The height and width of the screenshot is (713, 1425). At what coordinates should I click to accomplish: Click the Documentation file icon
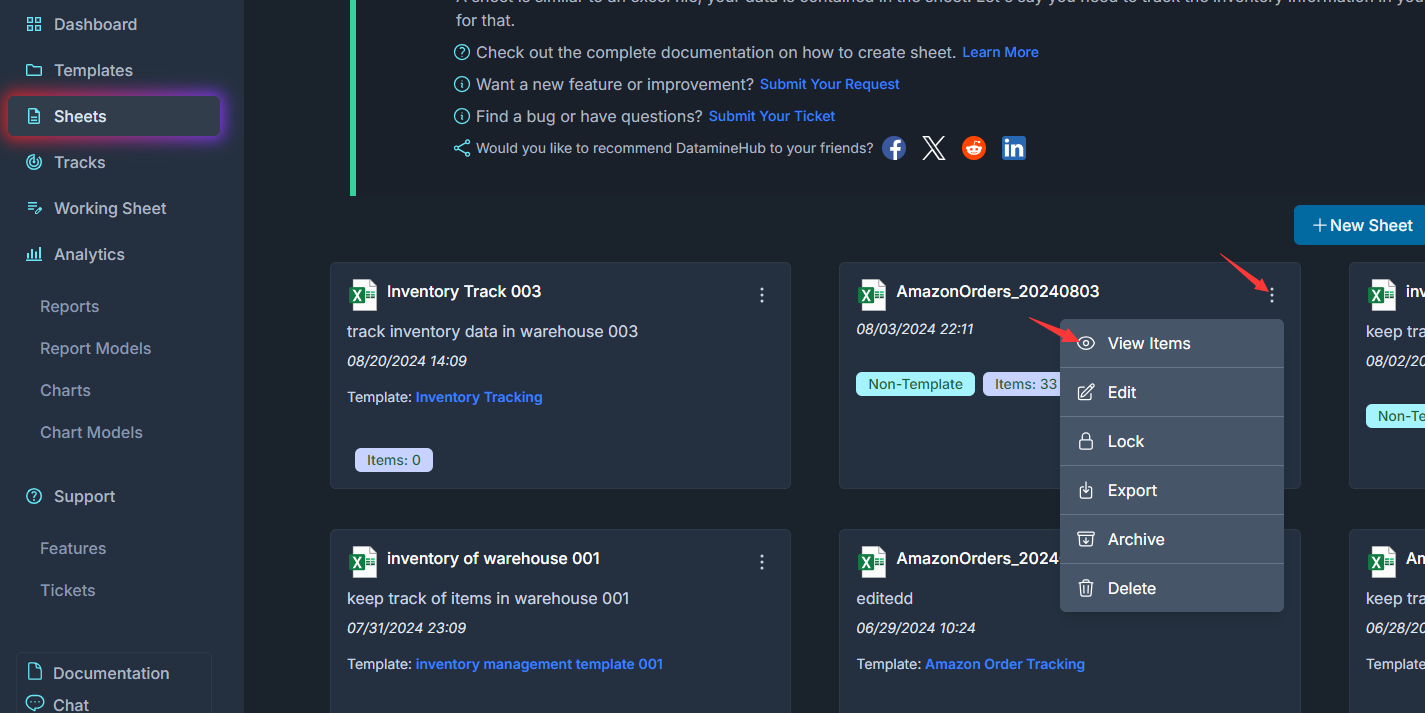35,672
